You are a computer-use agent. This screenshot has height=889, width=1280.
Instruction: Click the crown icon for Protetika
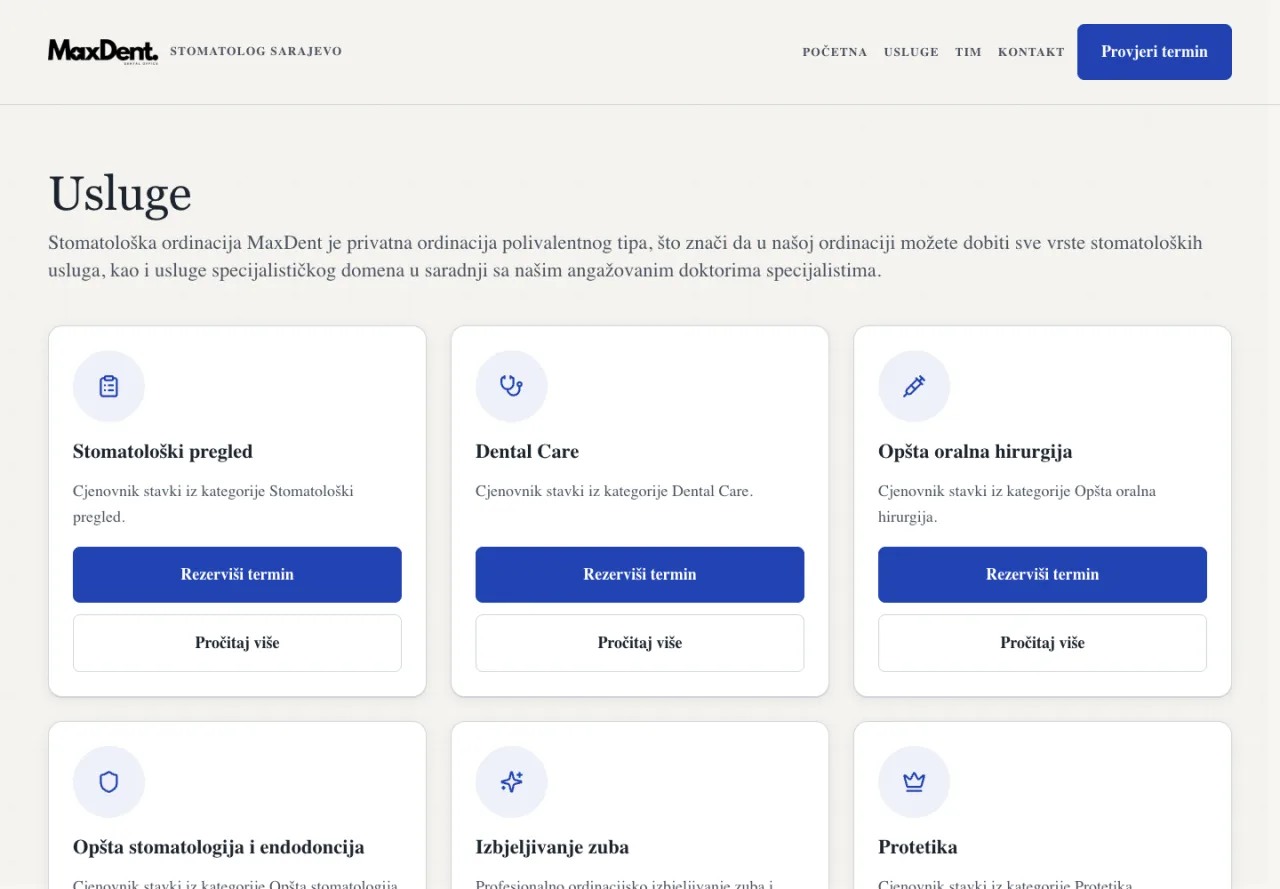click(x=914, y=782)
